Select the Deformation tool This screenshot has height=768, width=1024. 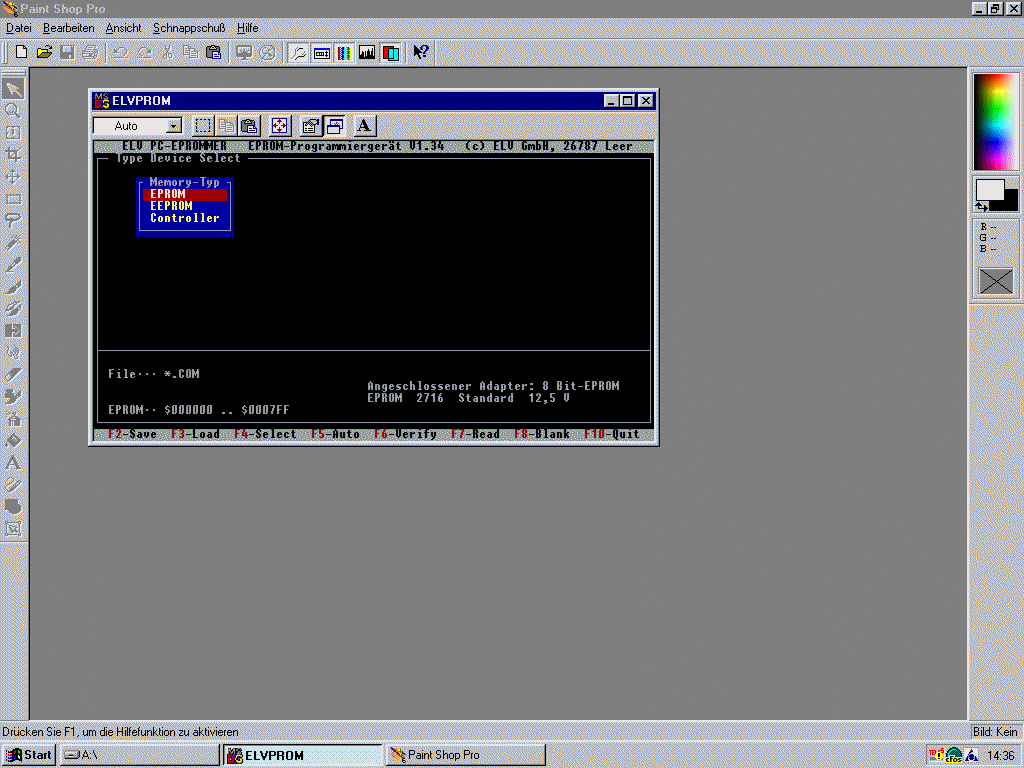pyautogui.click(x=13, y=133)
